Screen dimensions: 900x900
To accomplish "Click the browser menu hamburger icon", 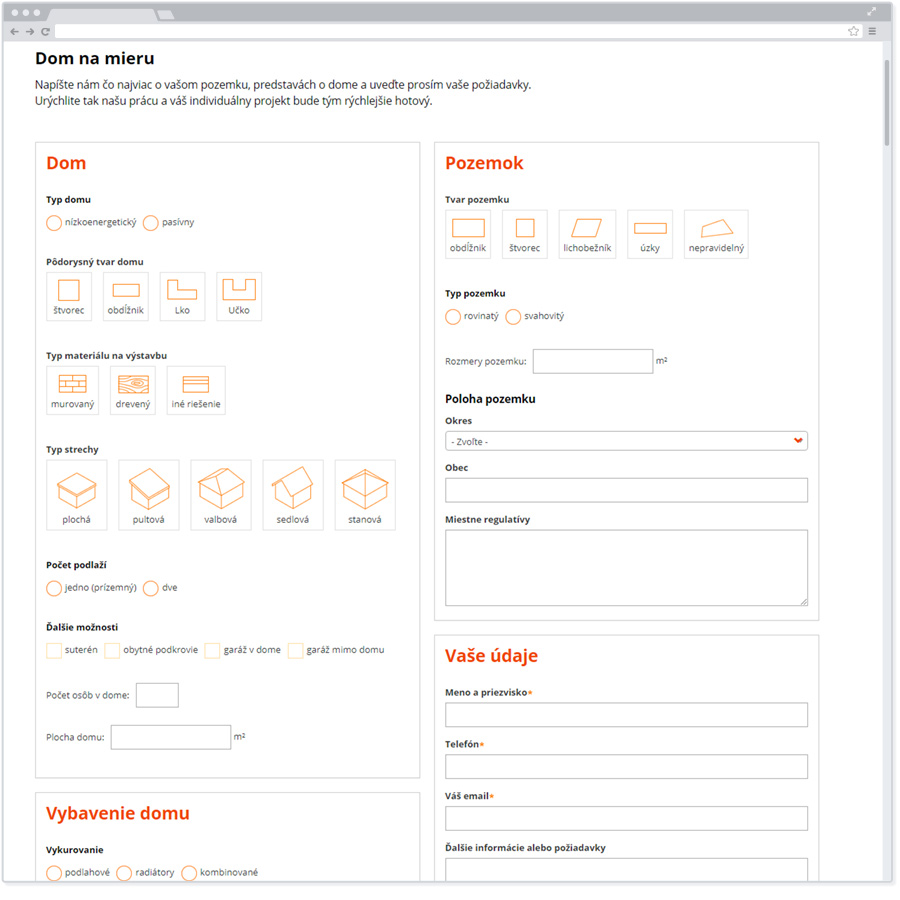I will tap(872, 32).
